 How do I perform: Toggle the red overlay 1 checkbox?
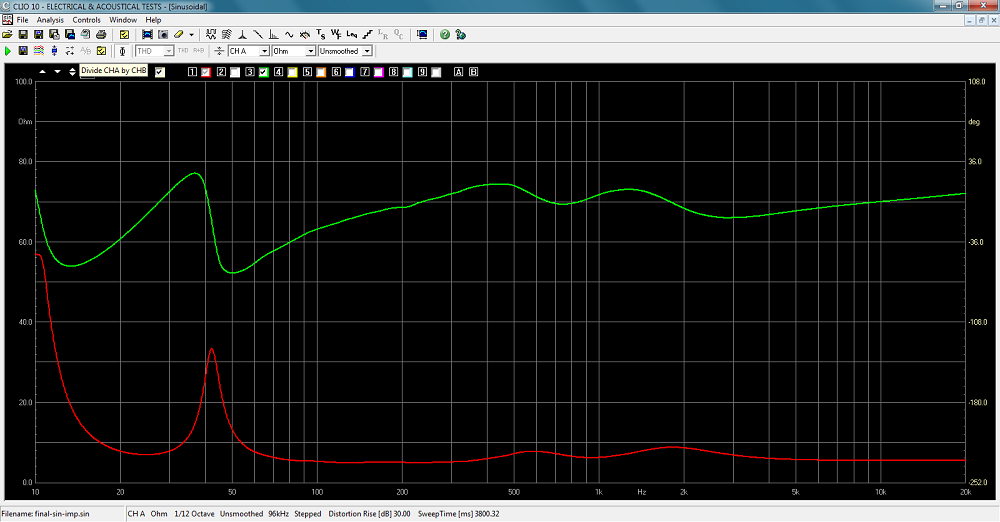(206, 72)
